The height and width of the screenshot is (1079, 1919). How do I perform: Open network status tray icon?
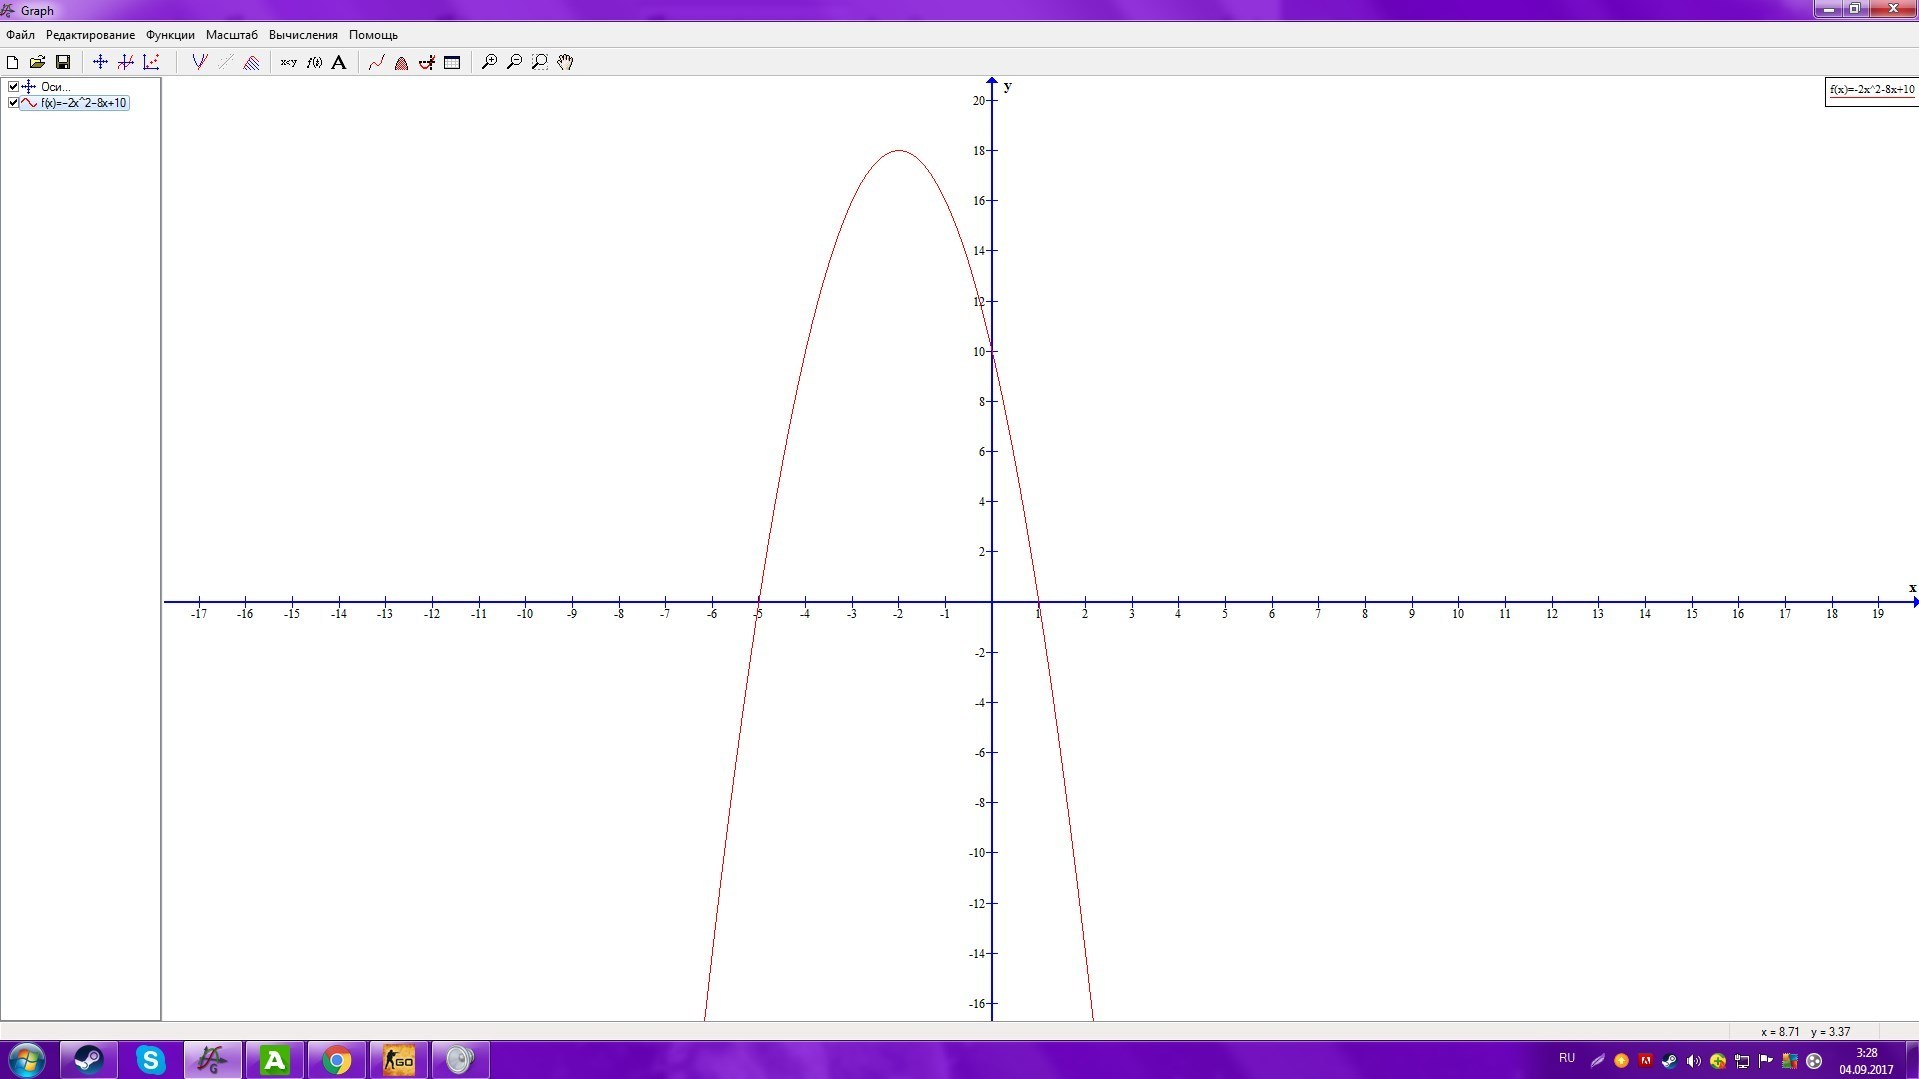point(1741,1061)
